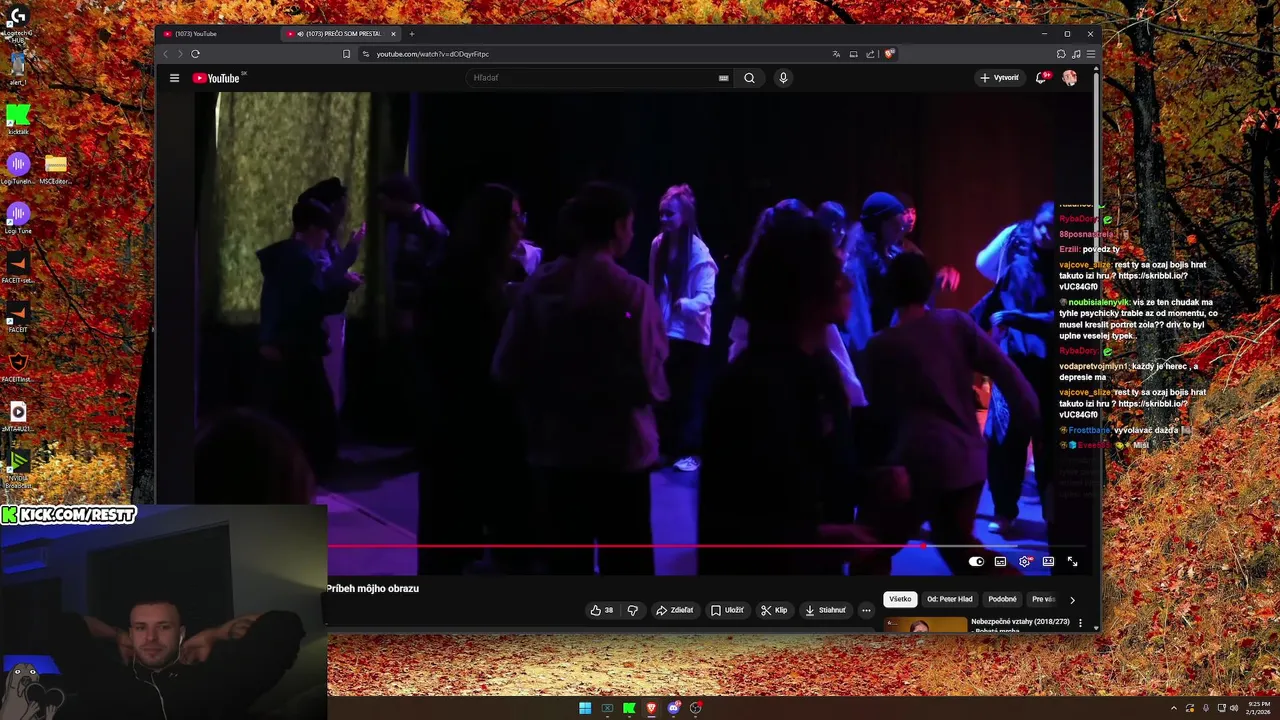Click the YouTube logo
This screenshot has height=720, width=1280.
pyautogui.click(x=217, y=78)
